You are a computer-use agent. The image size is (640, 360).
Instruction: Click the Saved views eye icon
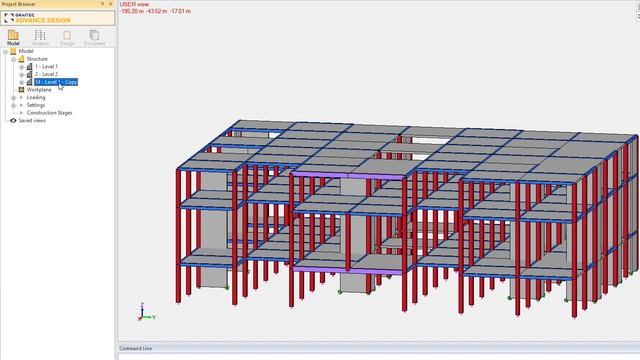[x=13, y=120]
